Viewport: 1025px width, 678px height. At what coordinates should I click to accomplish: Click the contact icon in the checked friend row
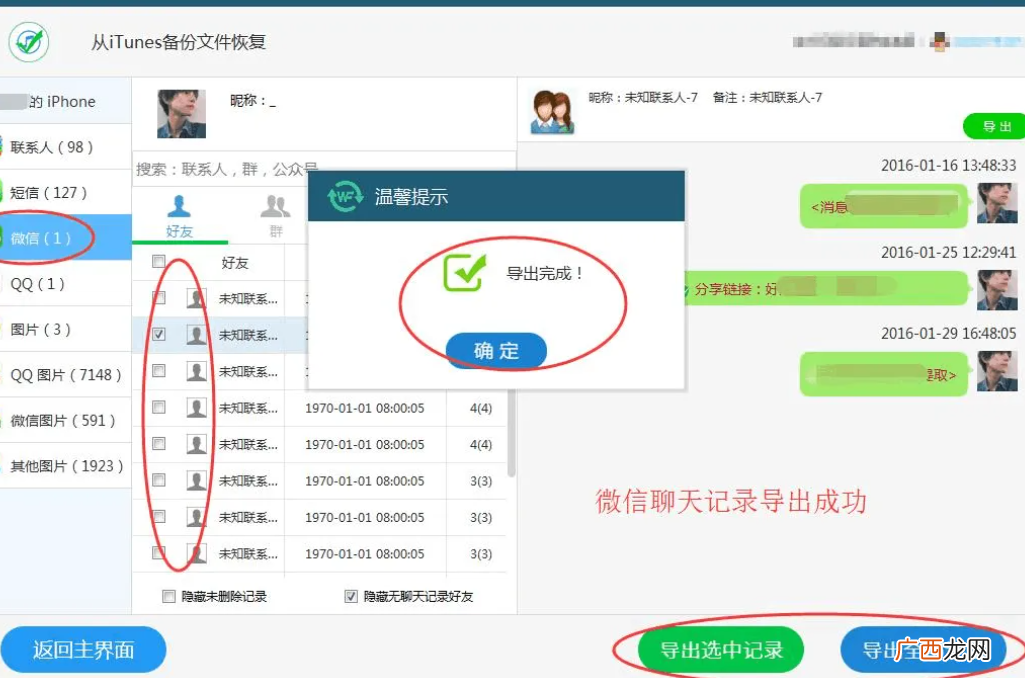(196, 335)
